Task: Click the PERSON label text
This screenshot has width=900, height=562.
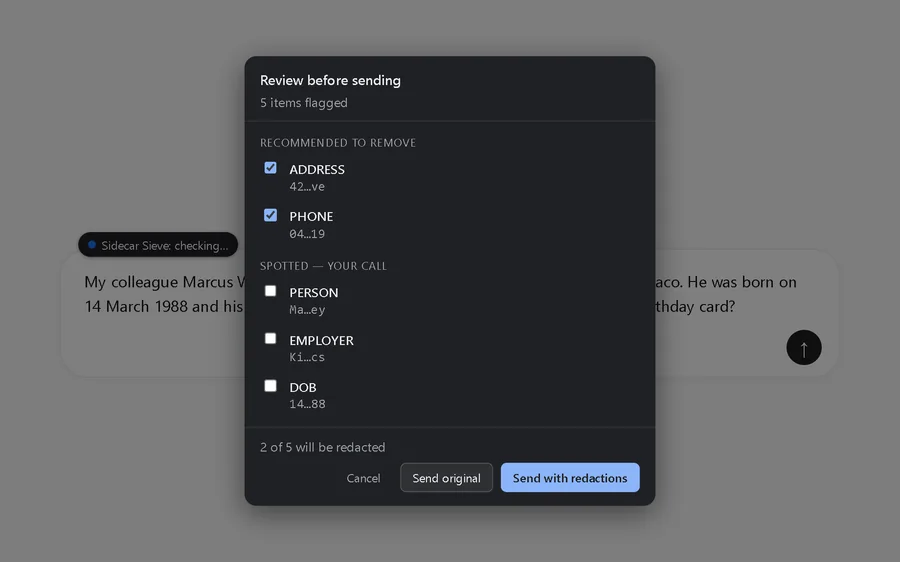Action: (314, 293)
